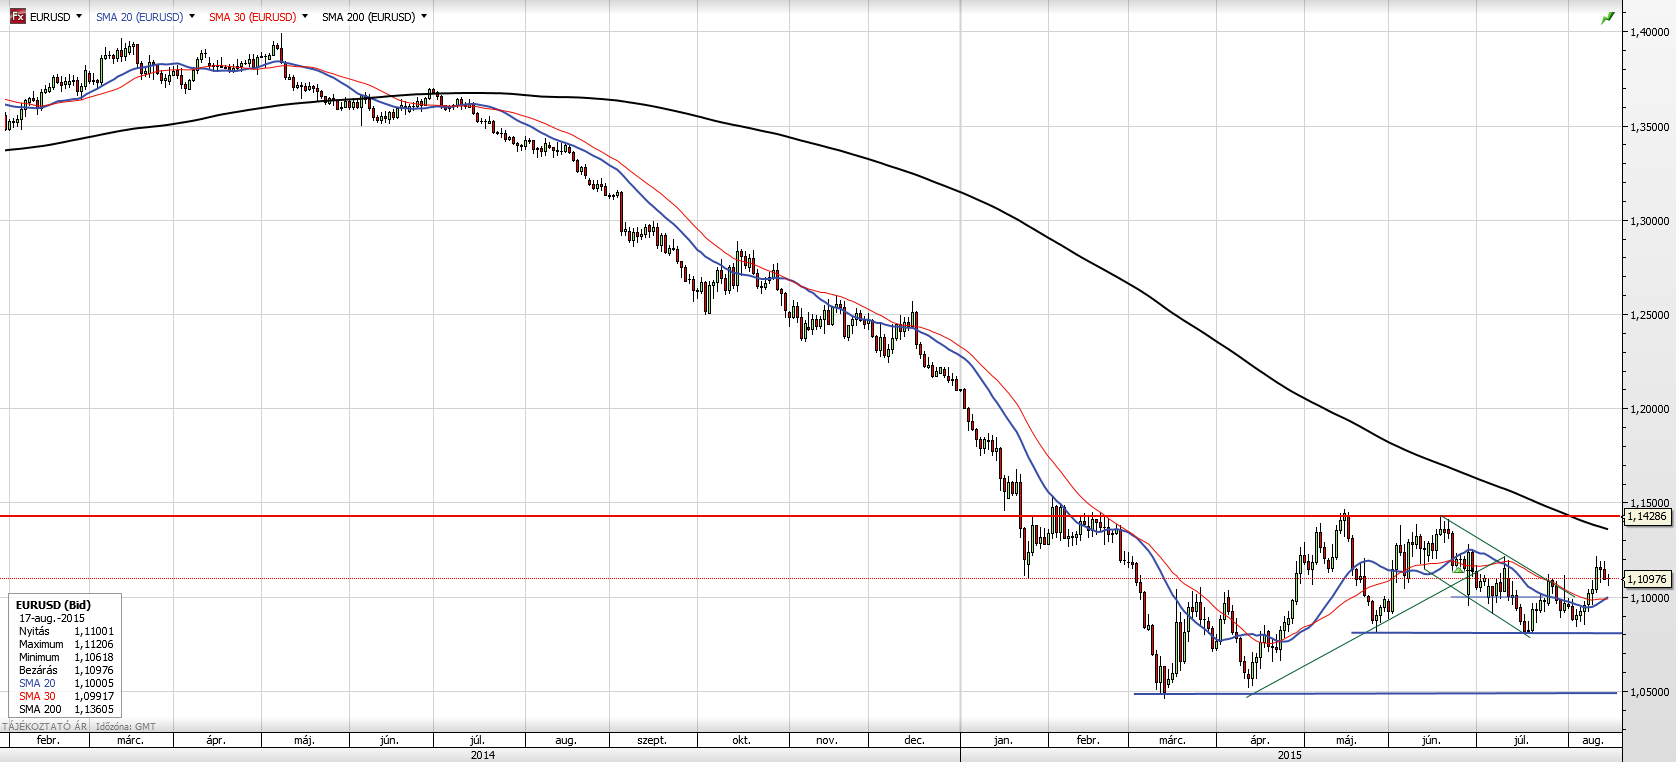Screen dimensions: 1676x762
Task: Click ápr. of 2014 on time axis
Action: point(216,740)
